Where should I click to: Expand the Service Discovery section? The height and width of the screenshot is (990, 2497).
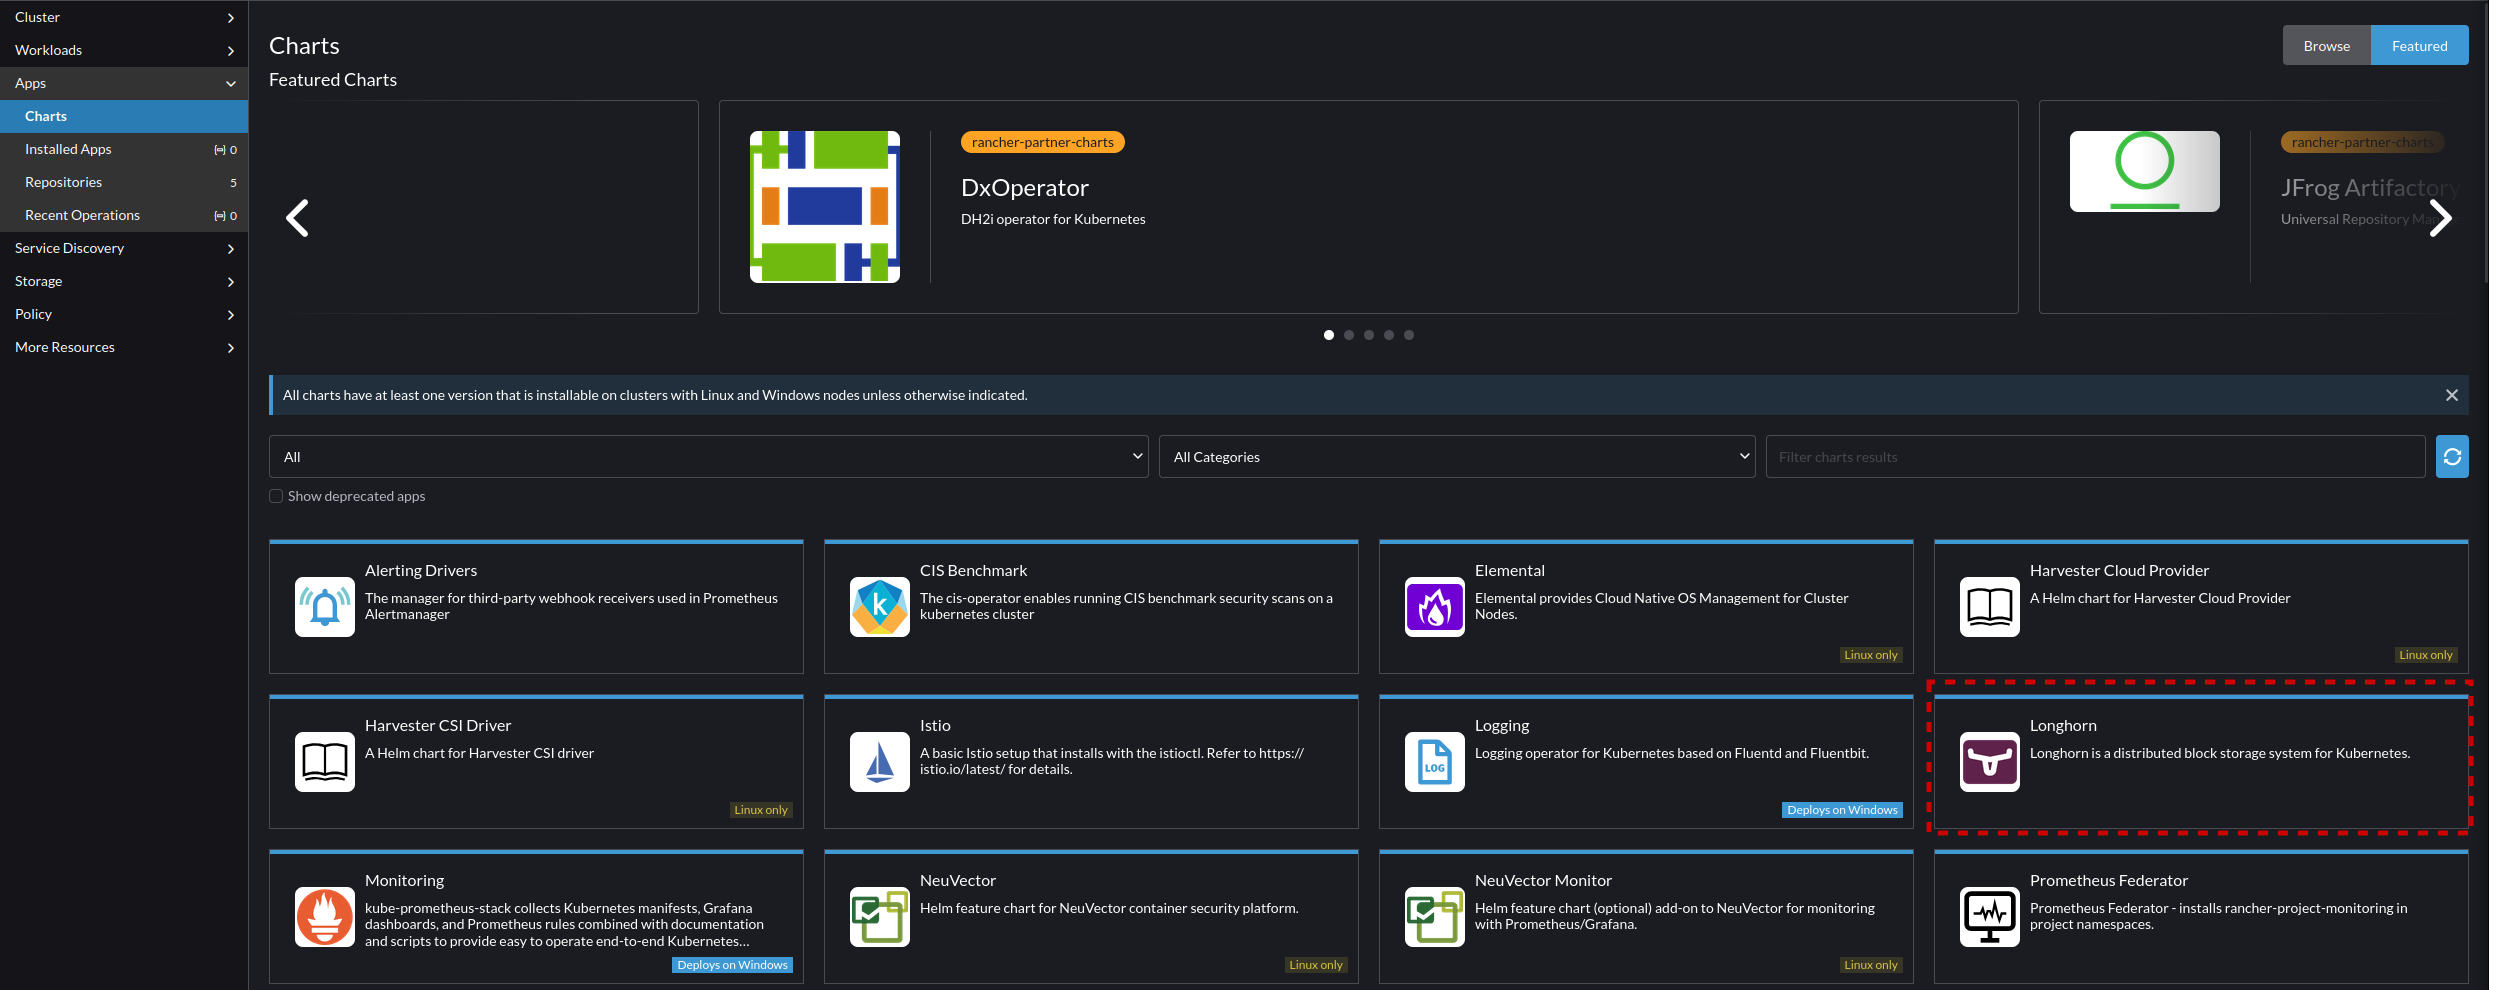coord(124,248)
